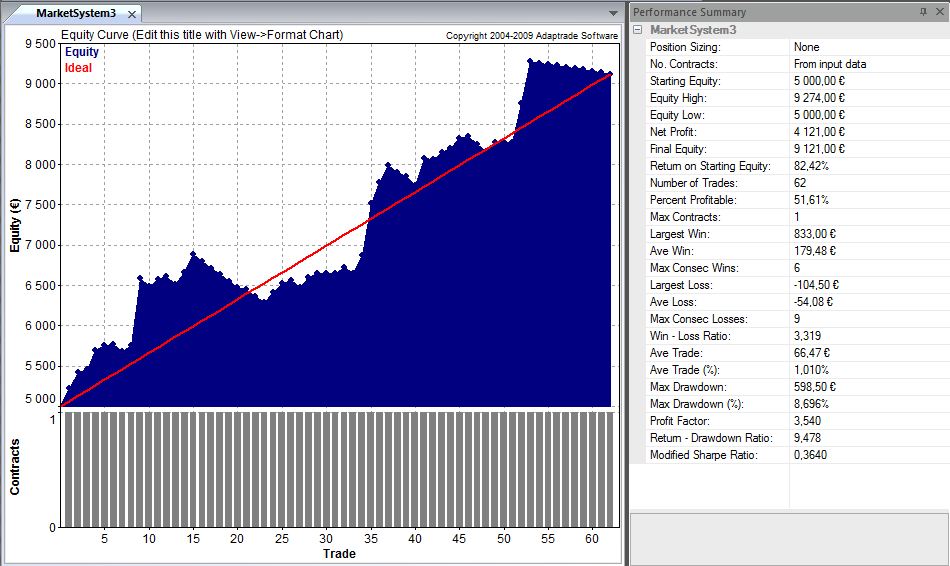The image size is (950, 566).
Task: Click the Percent Profitable value 51,61%
Action: pos(811,199)
